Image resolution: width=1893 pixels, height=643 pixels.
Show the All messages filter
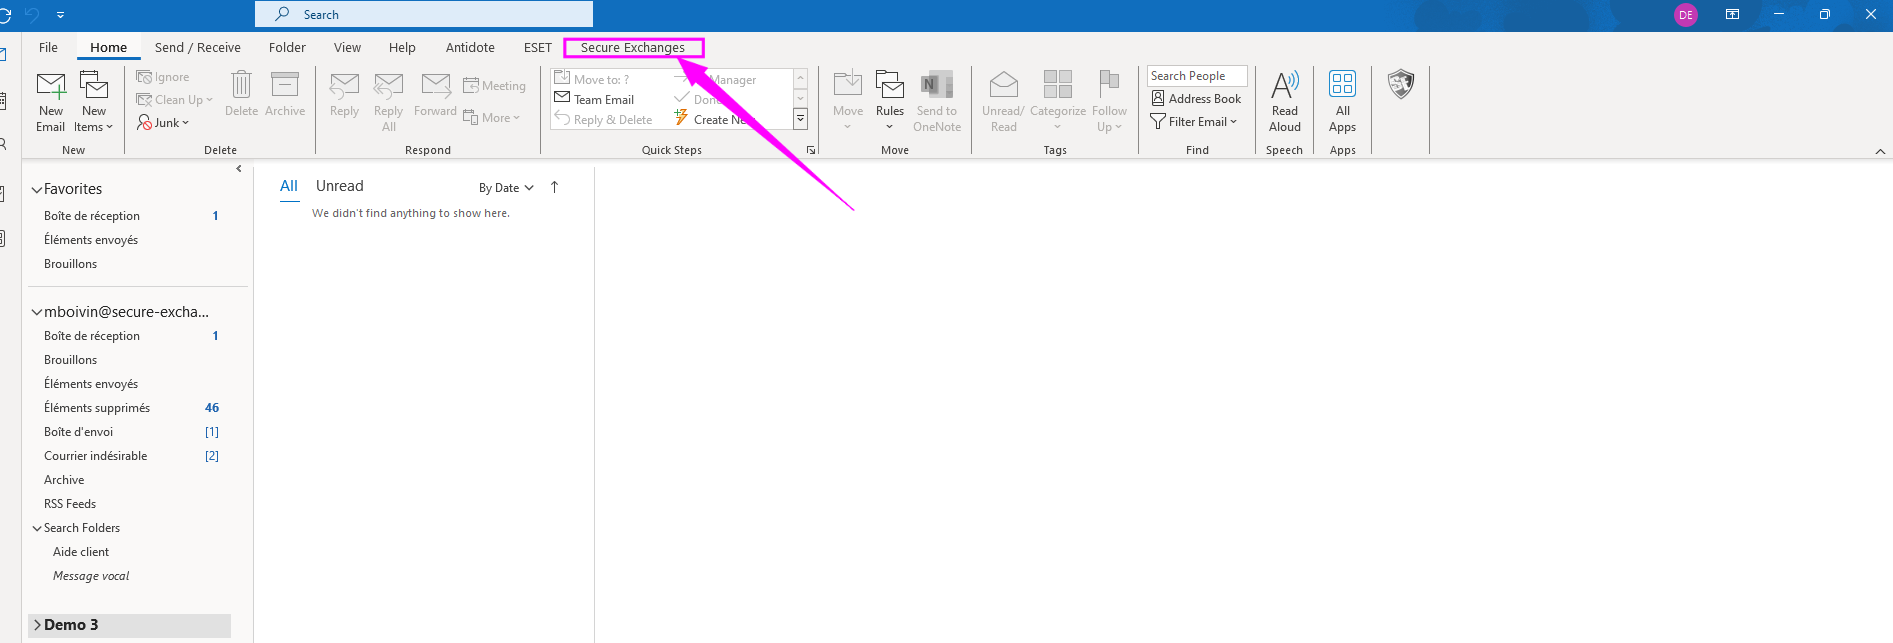click(289, 186)
